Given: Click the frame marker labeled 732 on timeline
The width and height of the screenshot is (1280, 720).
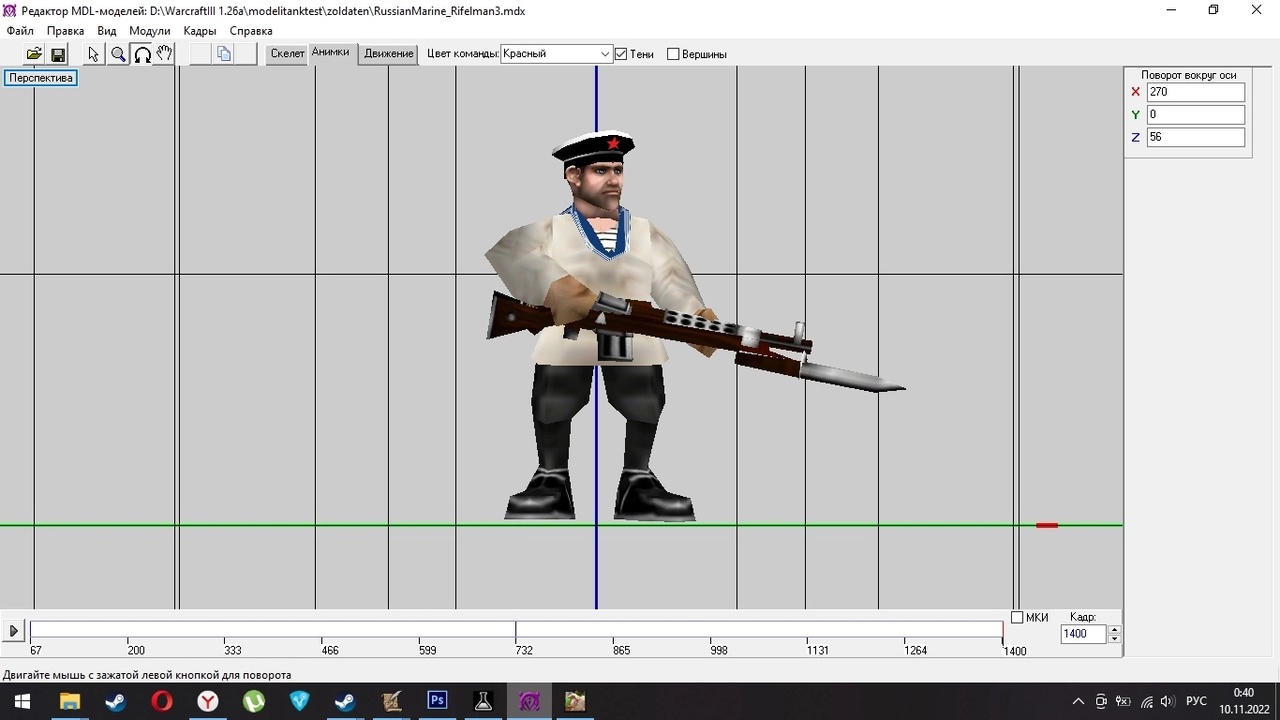Looking at the screenshot, I should (x=524, y=650).
